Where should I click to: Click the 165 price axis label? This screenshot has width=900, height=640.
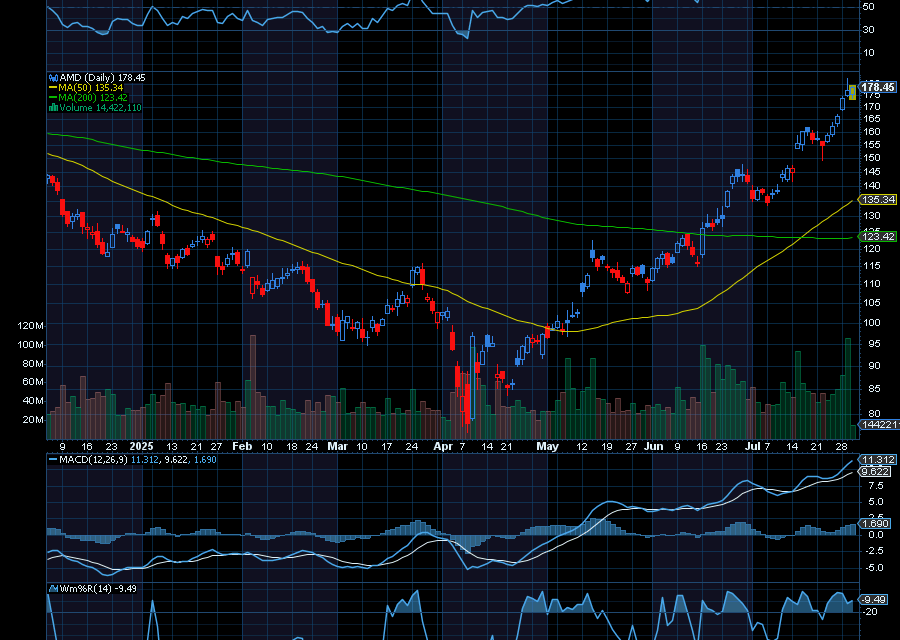pos(871,119)
